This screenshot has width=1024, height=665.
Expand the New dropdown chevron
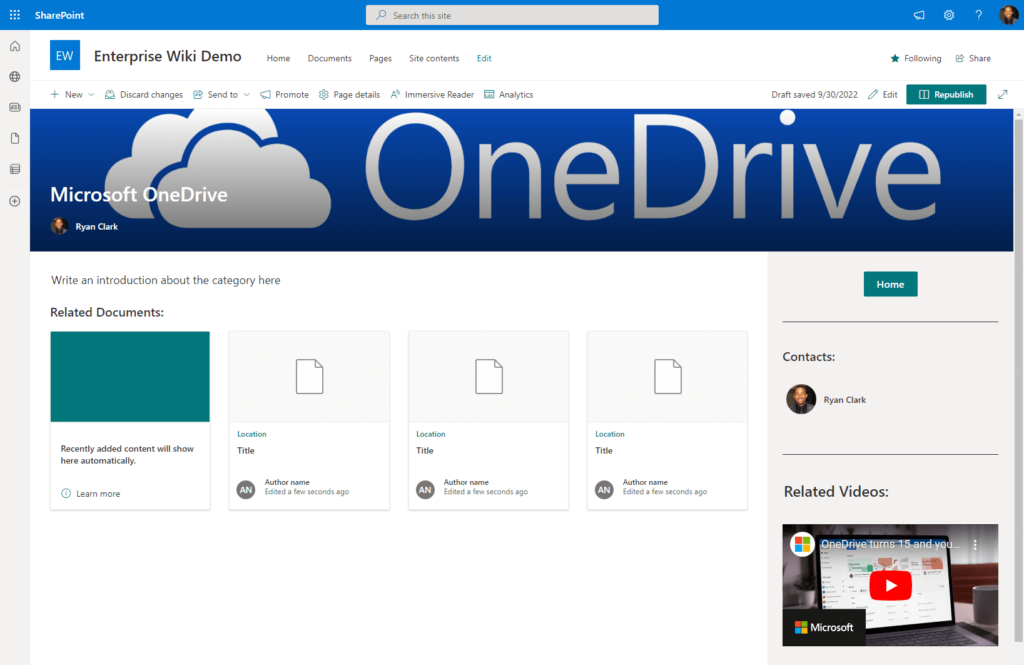pos(91,95)
